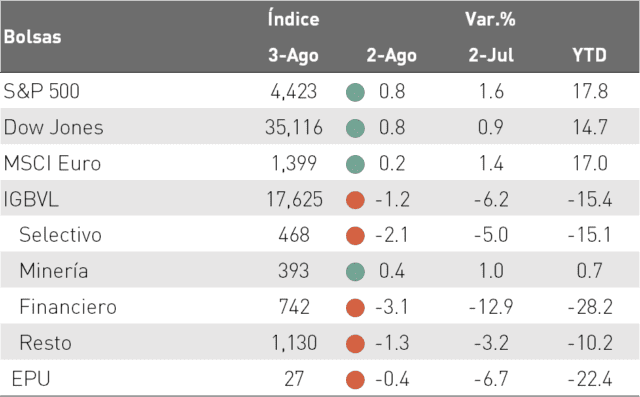Screen dimensions: 640x397
Task: Click the EPU row label
Action: click(31, 379)
